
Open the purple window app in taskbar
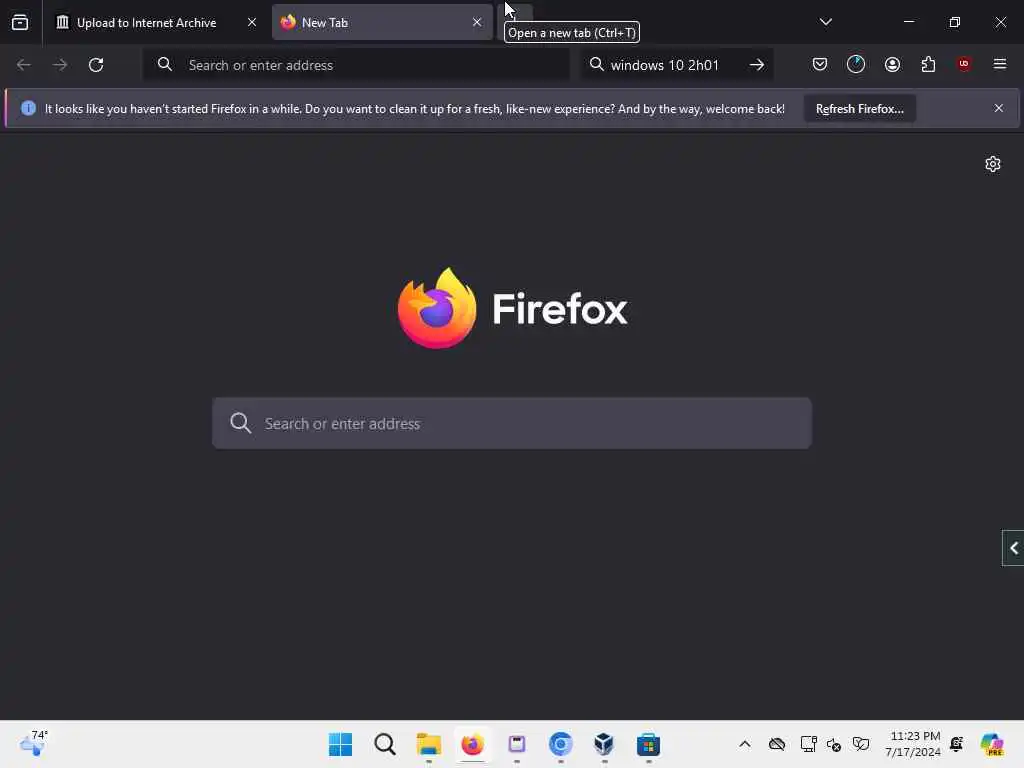[x=517, y=744]
